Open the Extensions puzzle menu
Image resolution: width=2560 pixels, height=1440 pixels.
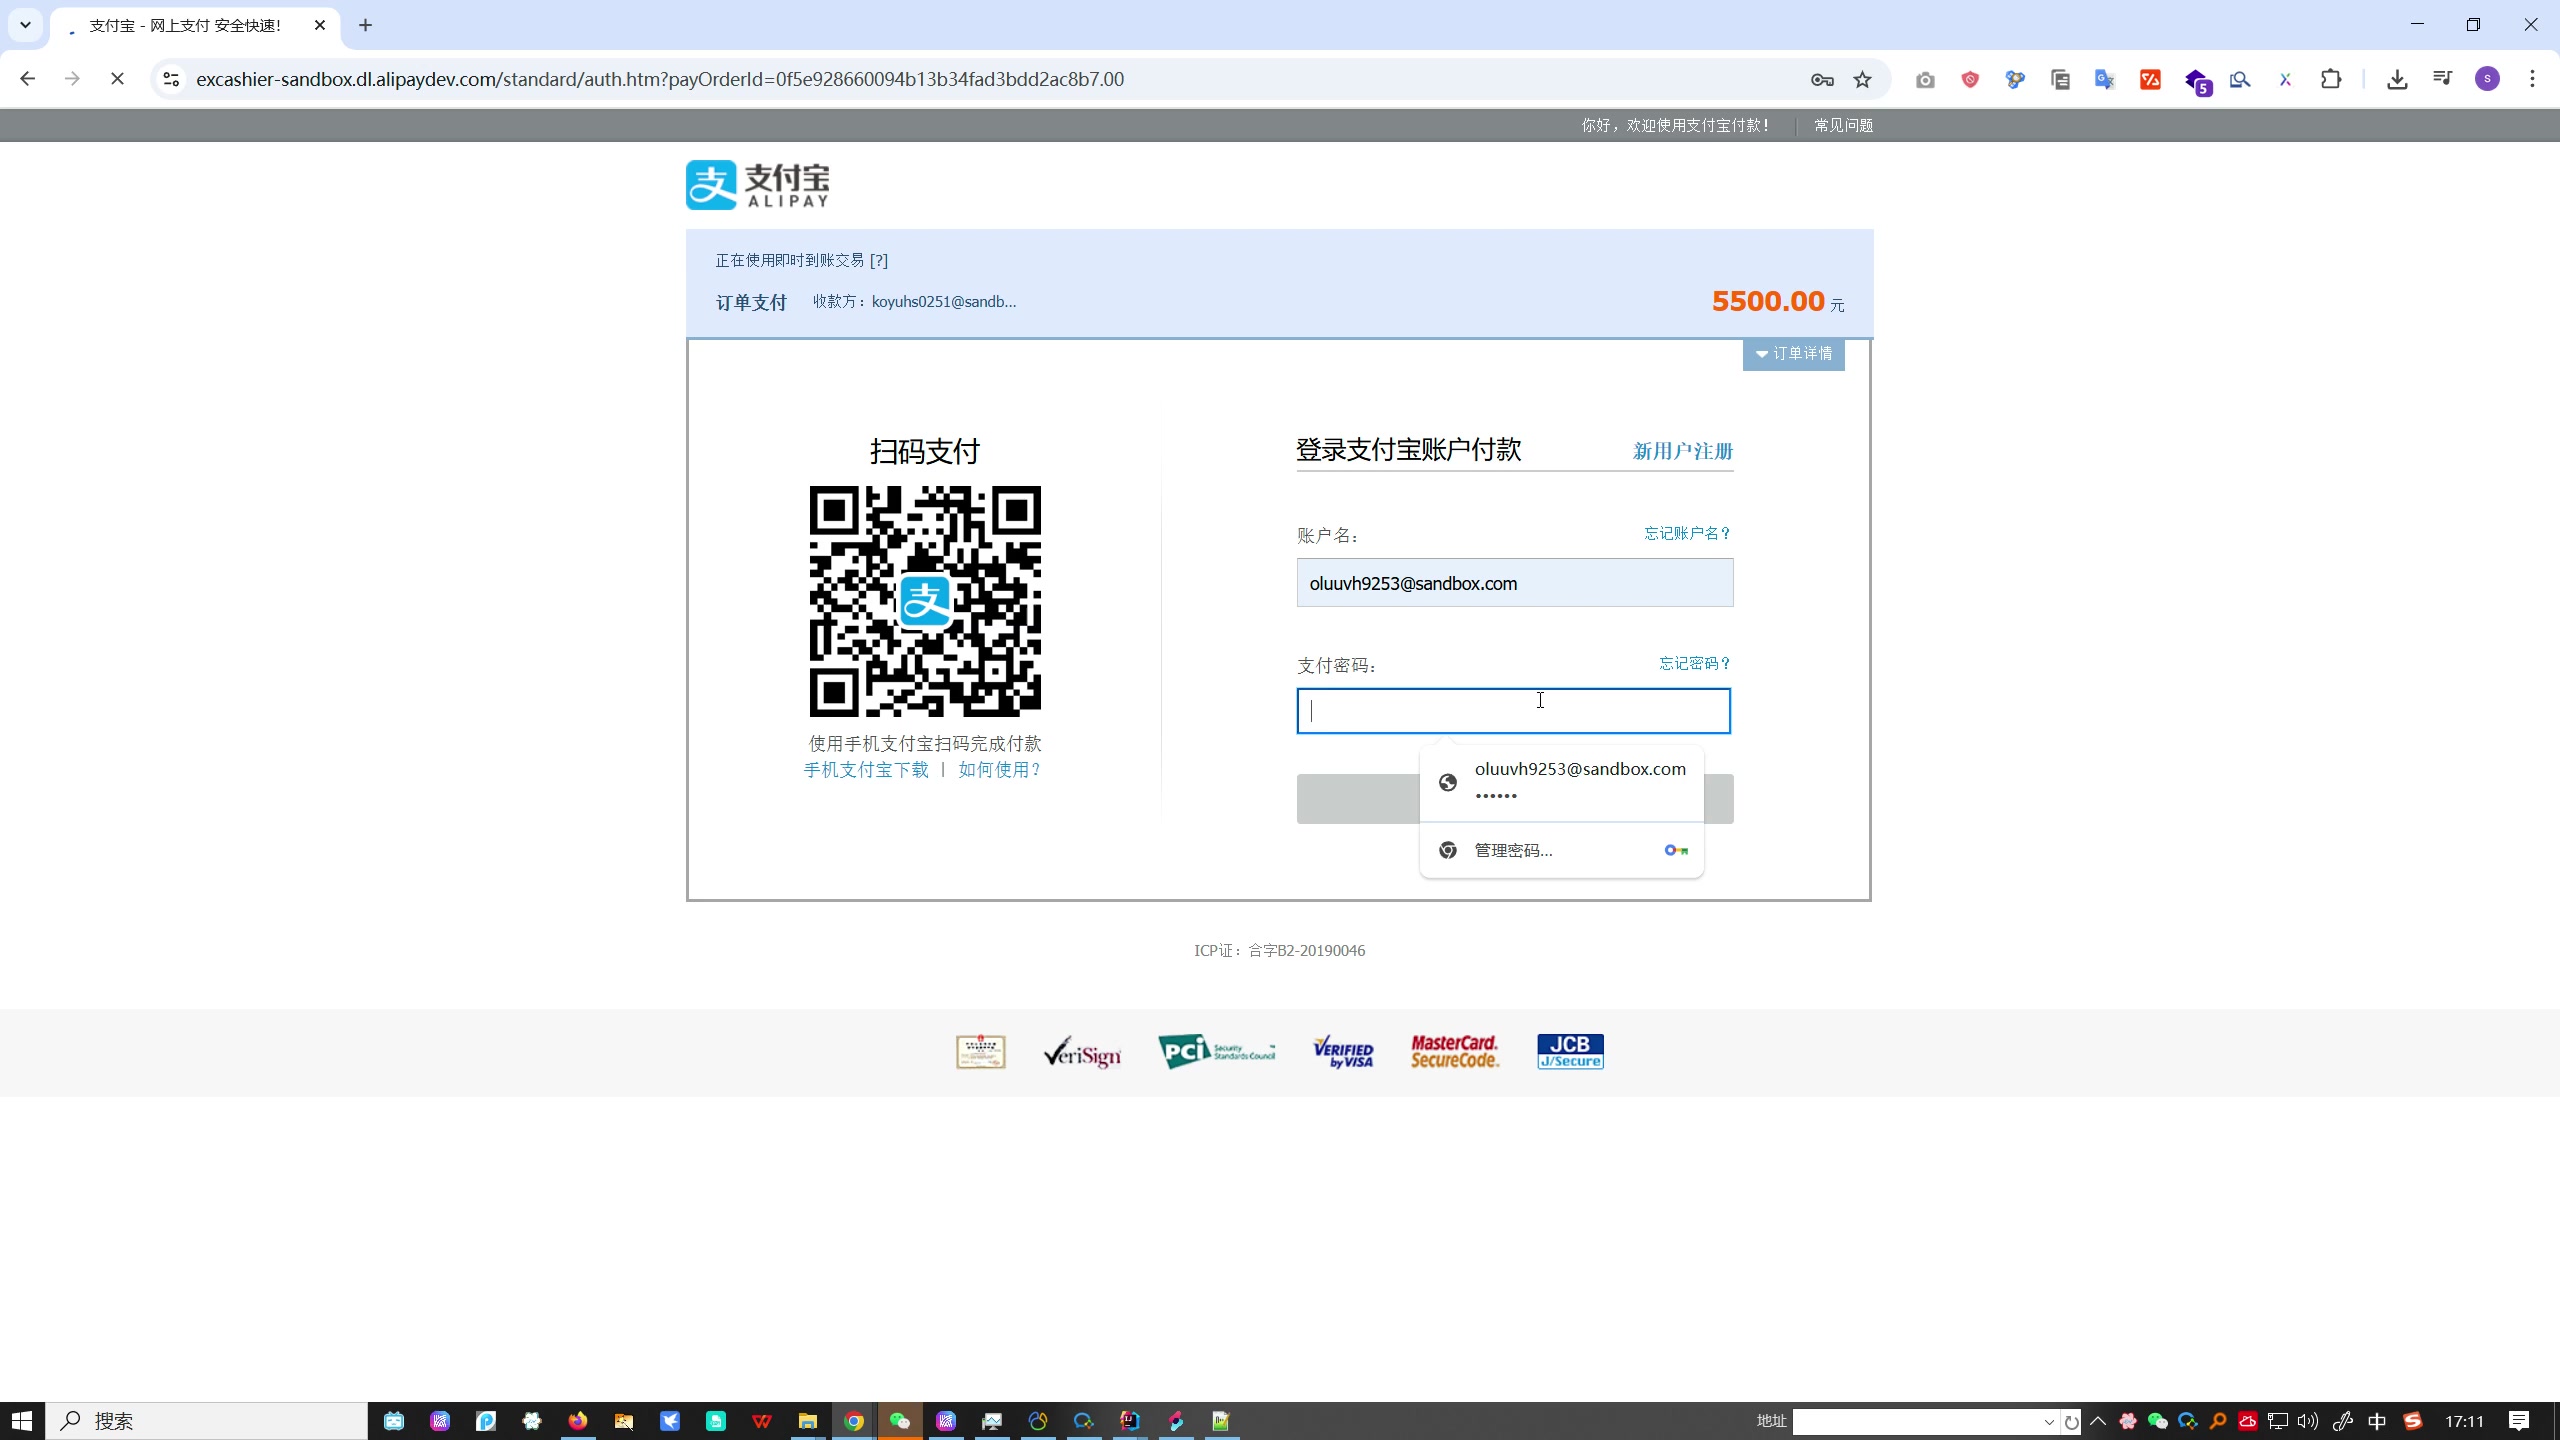coord(2331,79)
